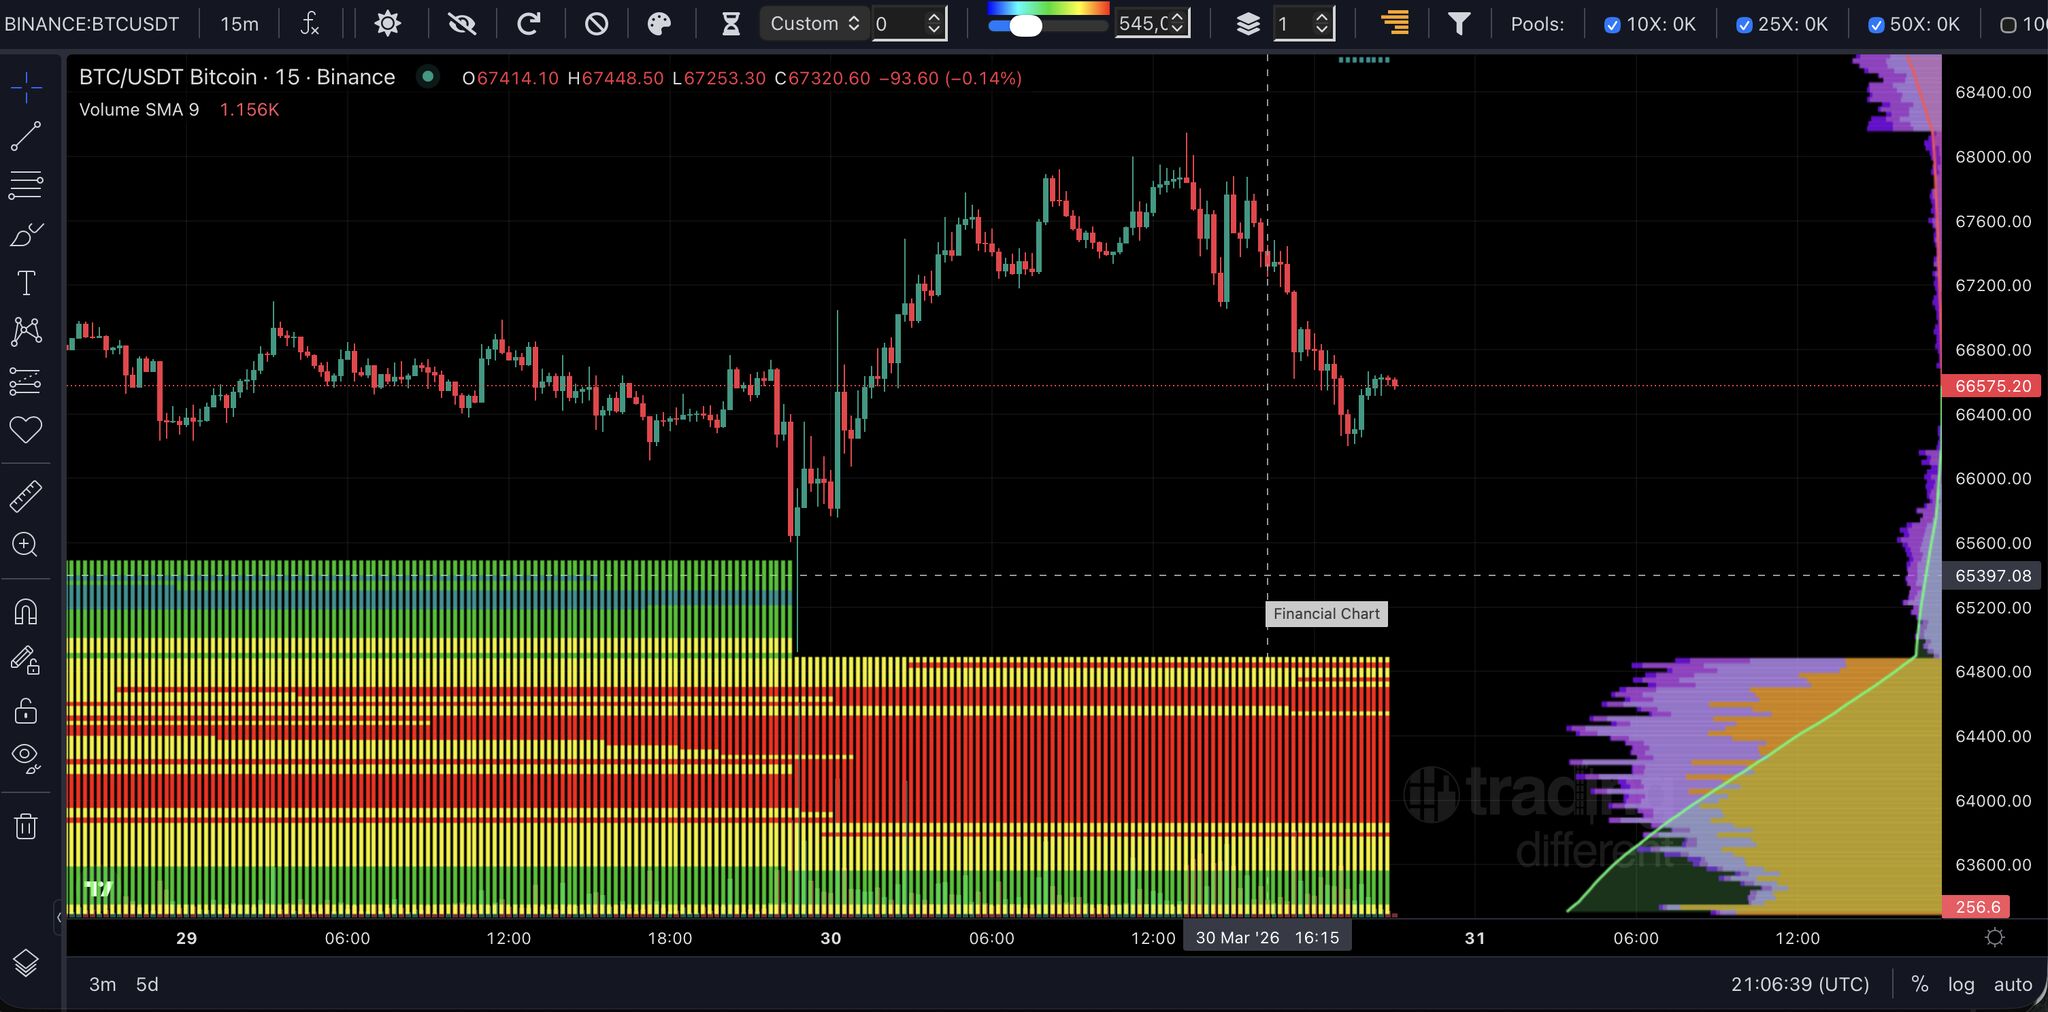Pick the brush drawing tool
The width and height of the screenshot is (2048, 1012).
(x=26, y=234)
